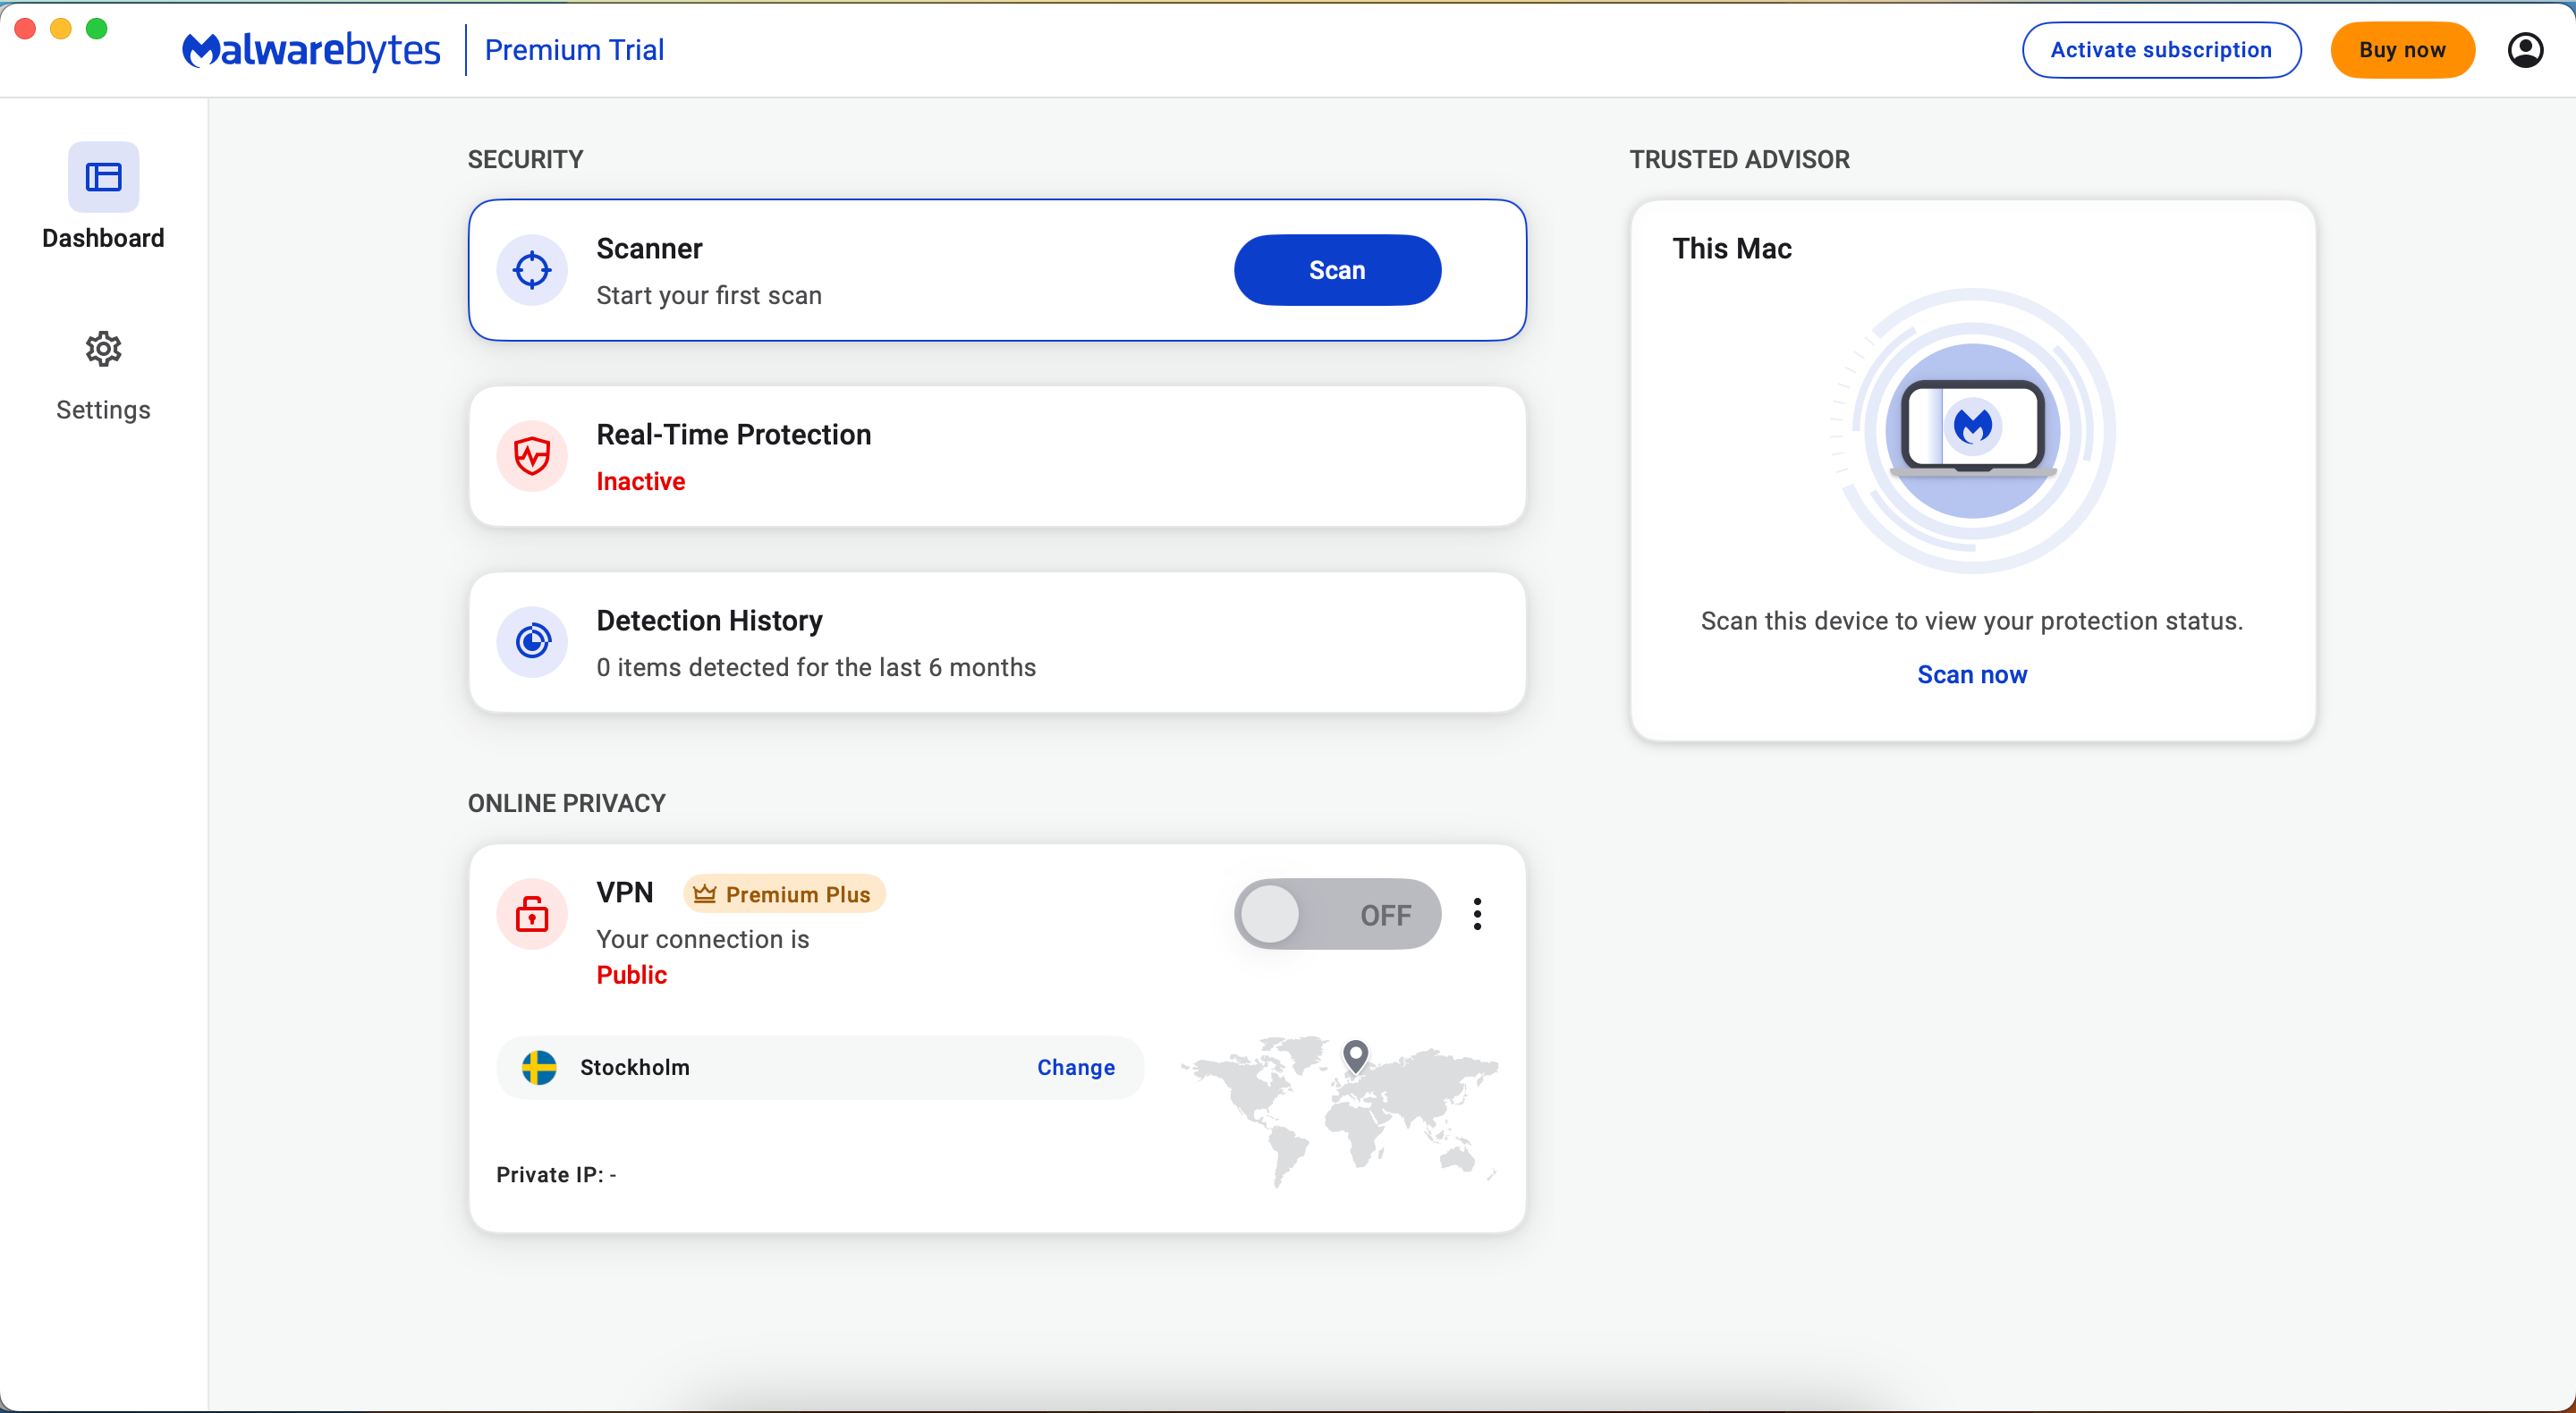Viewport: 2576px width, 1413px height.
Task: Toggle the VPN switch OFF/ON
Action: click(1337, 912)
